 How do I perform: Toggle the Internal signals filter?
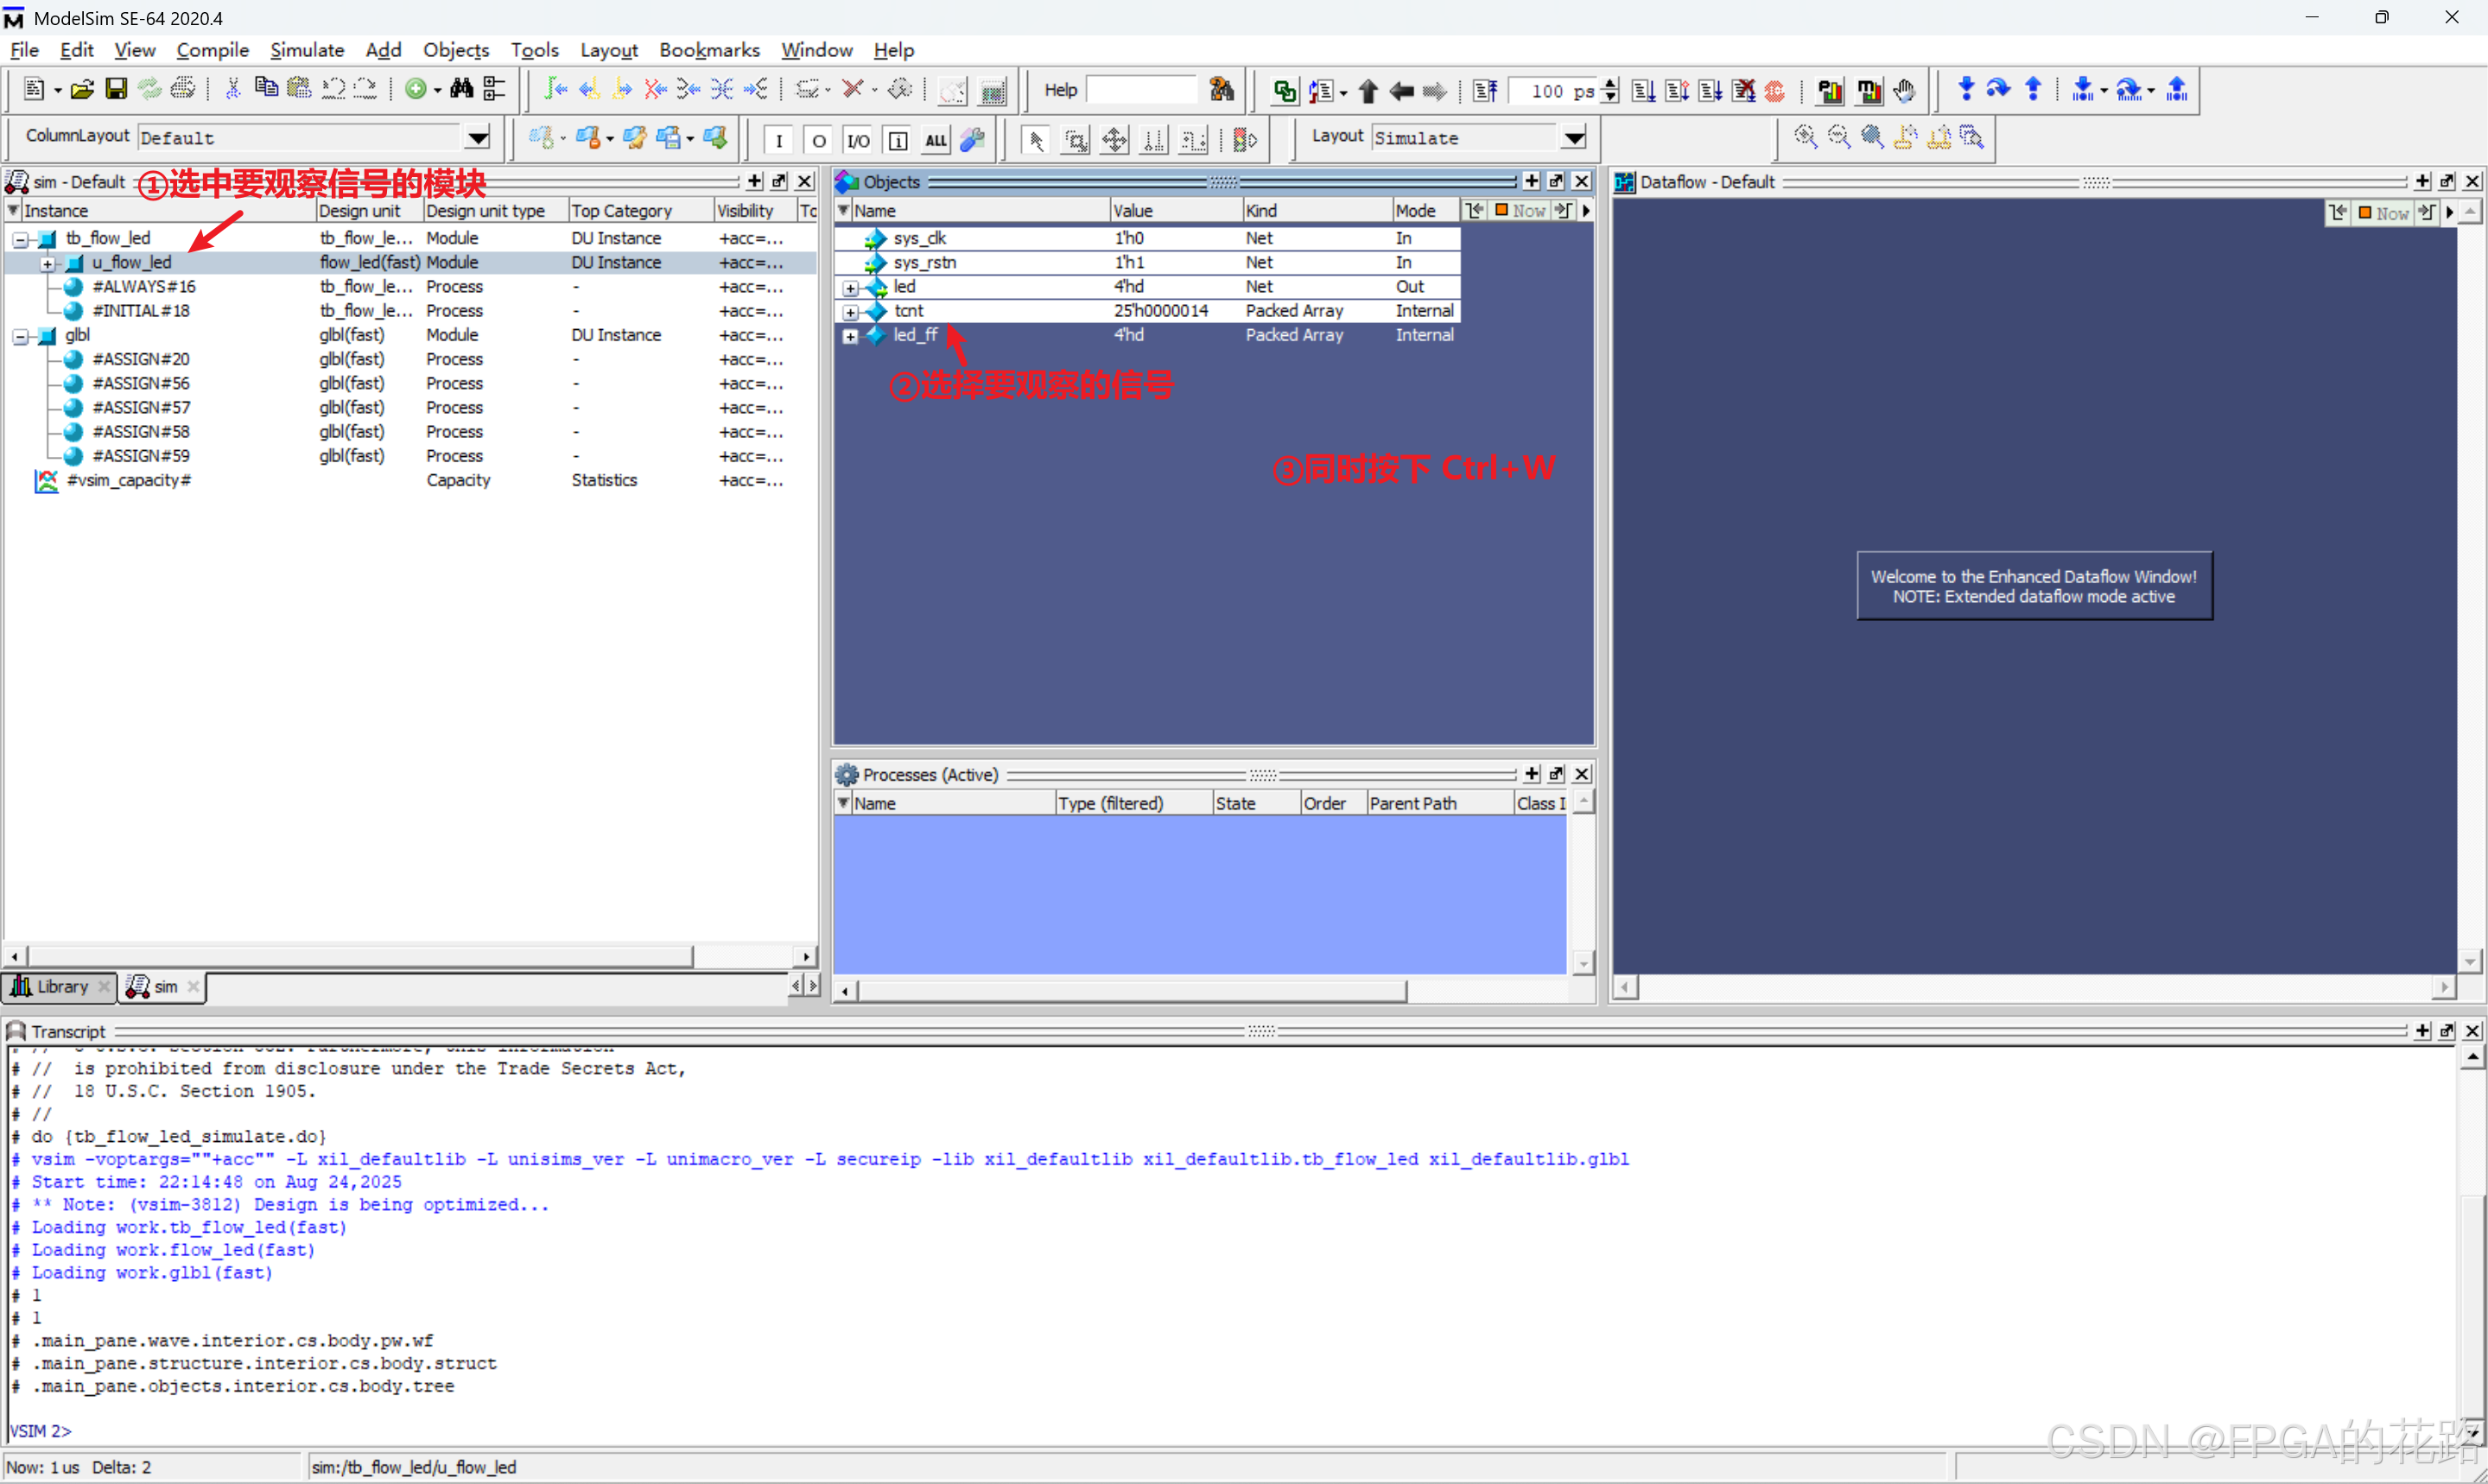pyautogui.click(x=898, y=140)
